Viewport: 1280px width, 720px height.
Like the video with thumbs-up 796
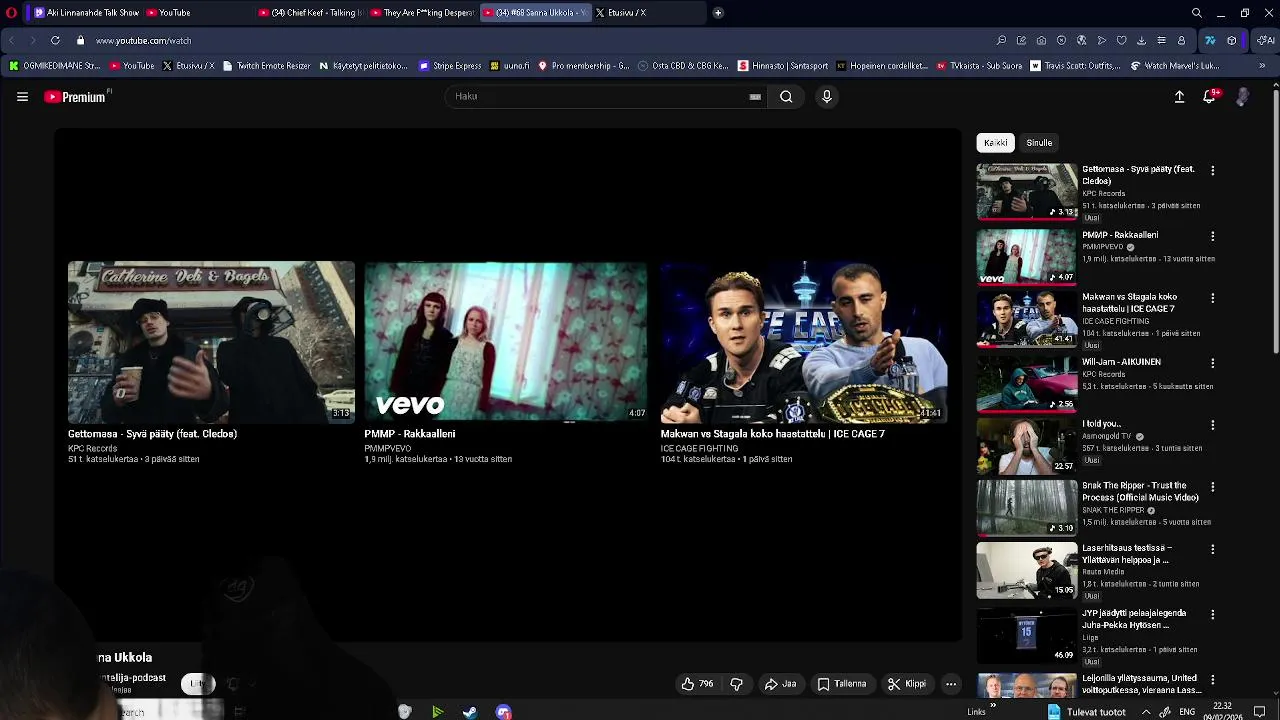coord(698,684)
